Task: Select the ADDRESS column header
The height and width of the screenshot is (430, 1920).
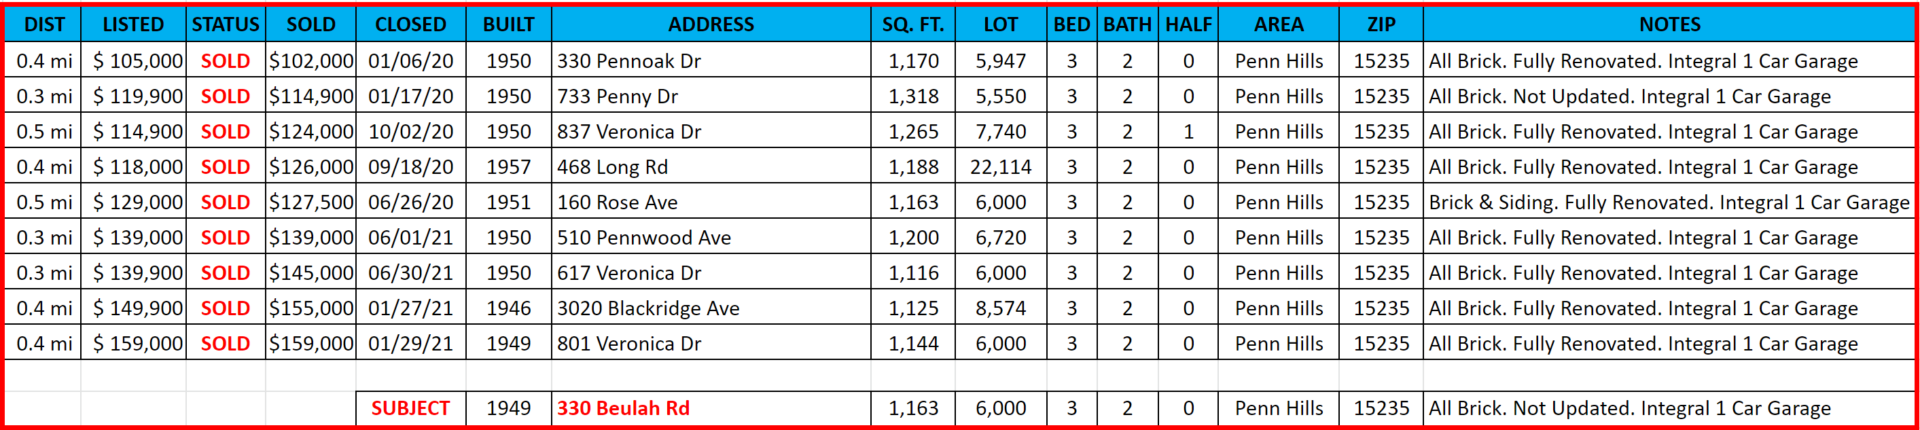Action: 711,24
